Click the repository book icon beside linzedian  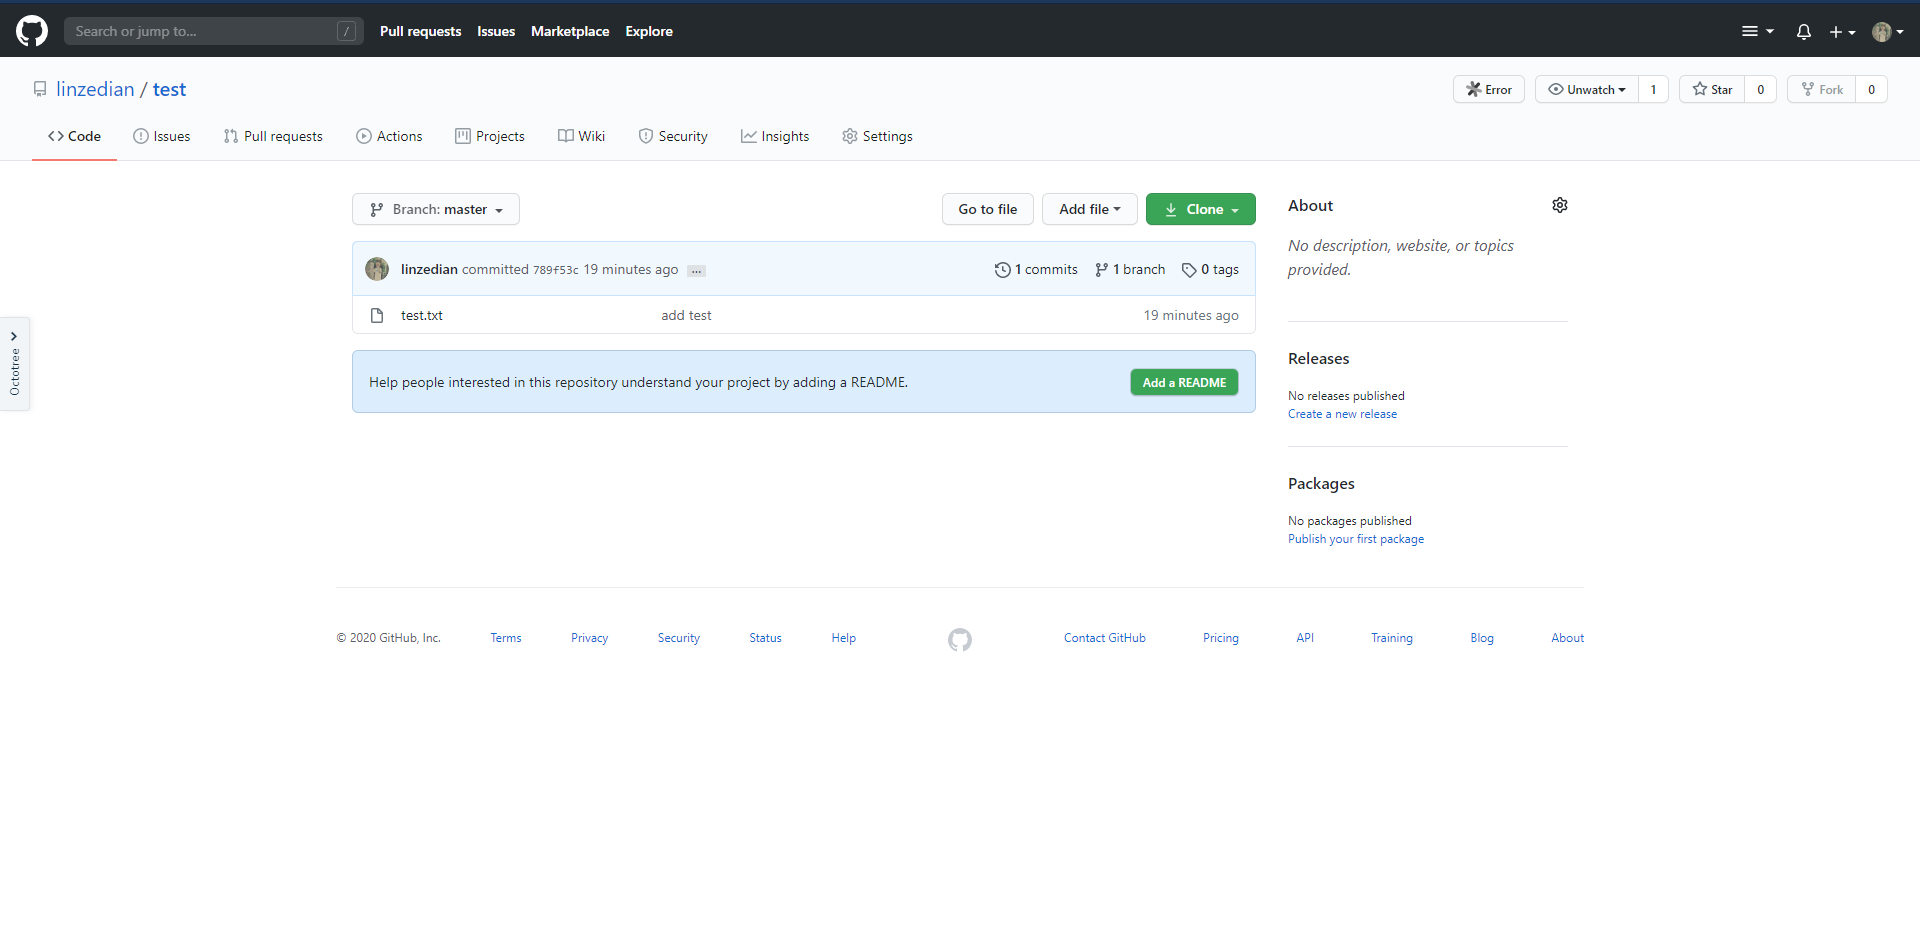click(x=40, y=89)
